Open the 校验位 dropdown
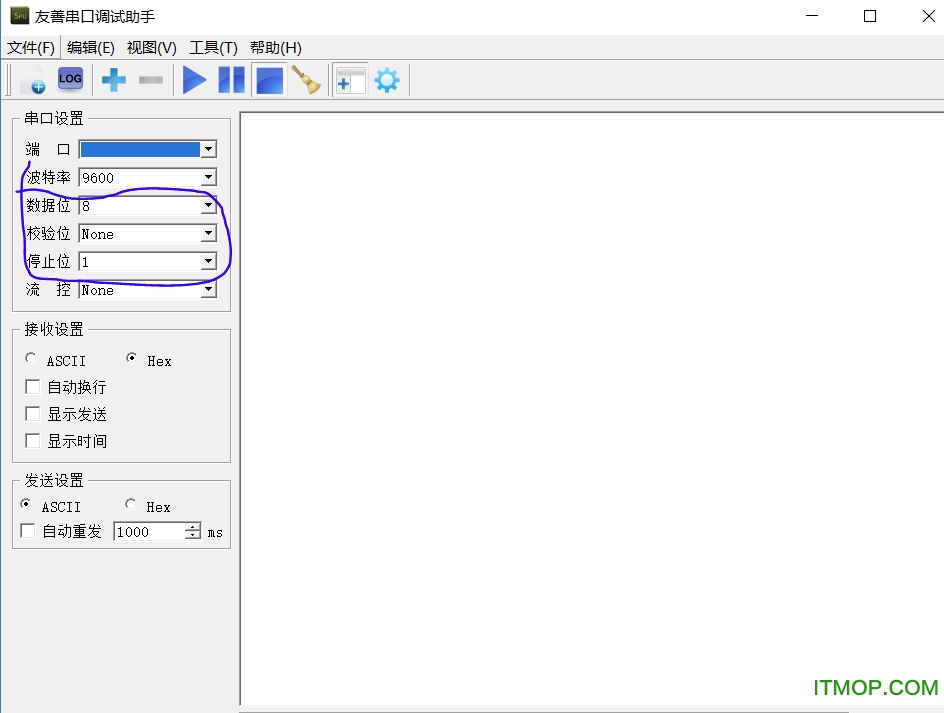 pyautogui.click(x=208, y=234)
